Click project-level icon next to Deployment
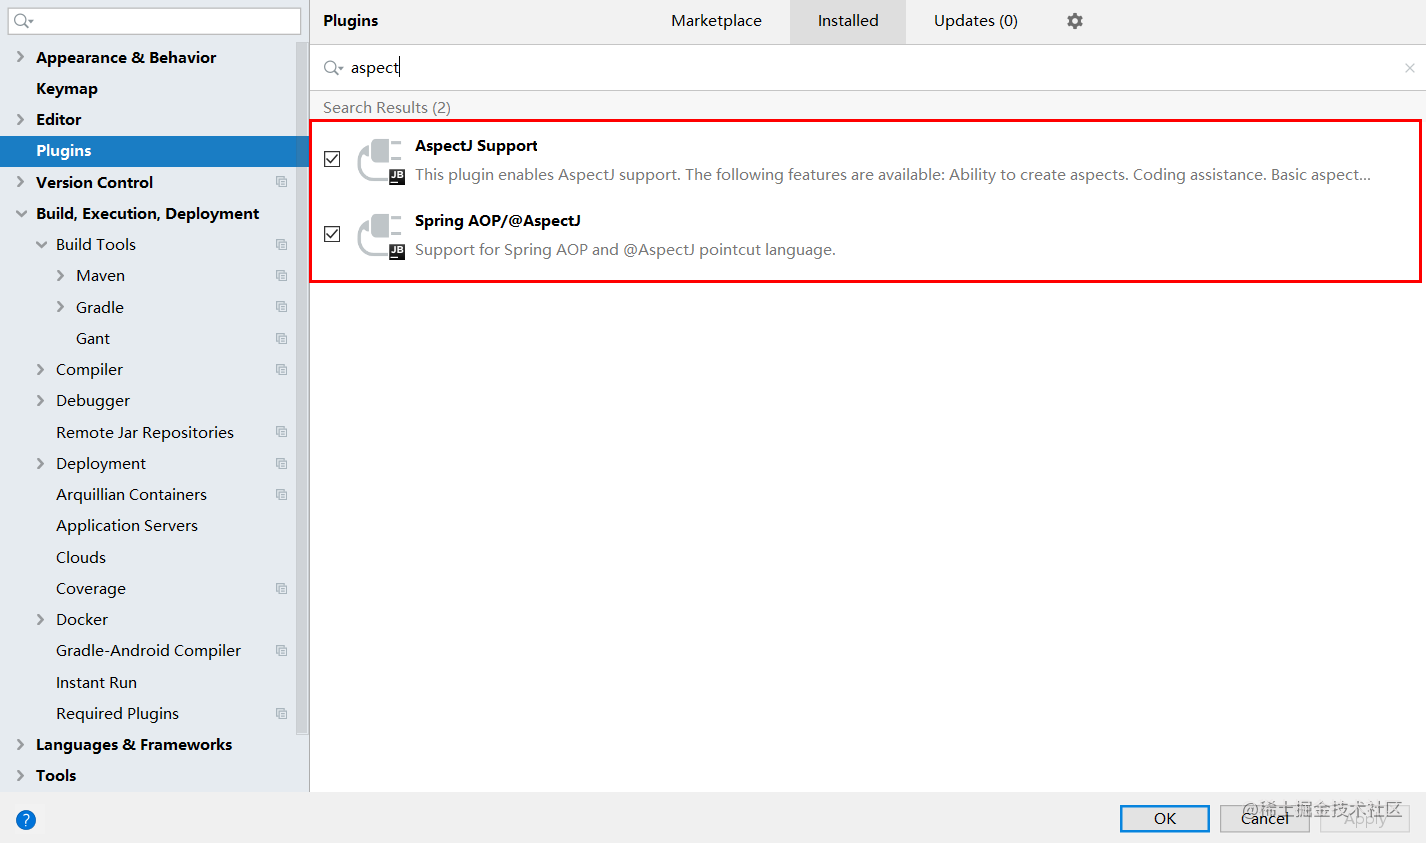The width and height of the screenshot is (1426, 843). [281, 464]
